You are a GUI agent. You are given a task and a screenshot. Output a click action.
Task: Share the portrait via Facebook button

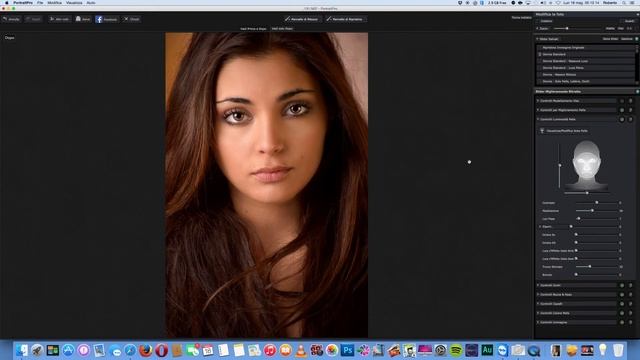pos(107,19)
